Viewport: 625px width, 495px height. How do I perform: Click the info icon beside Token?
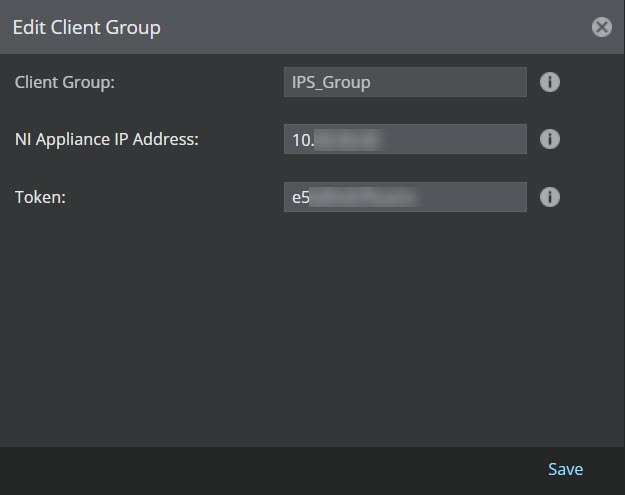(x=550, y=197)
